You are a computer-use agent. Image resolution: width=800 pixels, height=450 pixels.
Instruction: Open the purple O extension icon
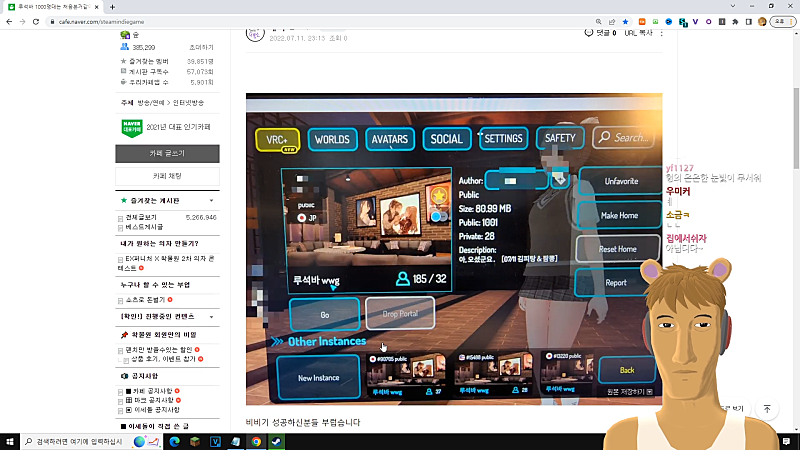tap(709, 22)
